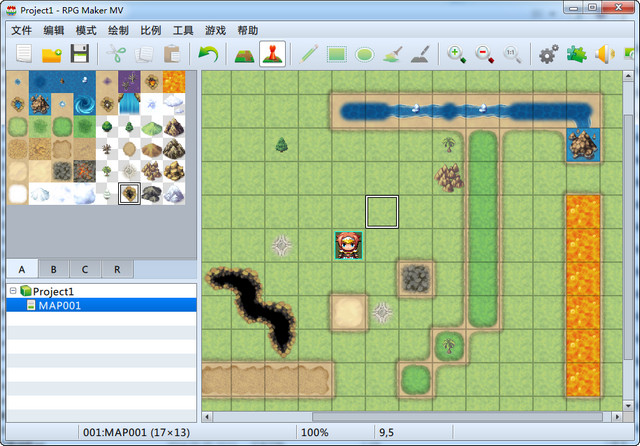Viewport: 640px width, 446px height.
Task: Choose the Ellipse drawing tool
Action: pos(365,54)
